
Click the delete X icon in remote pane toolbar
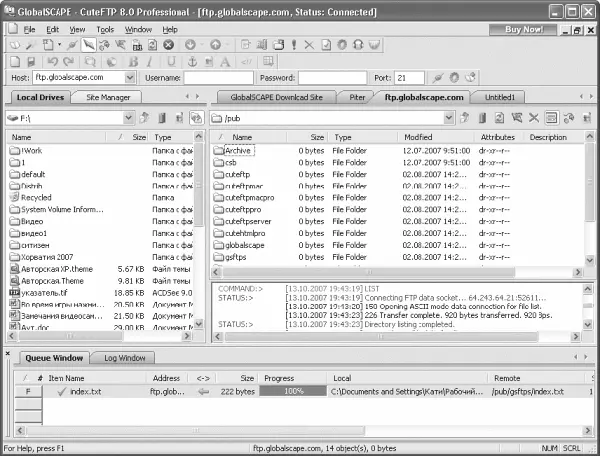pos(534,118)
